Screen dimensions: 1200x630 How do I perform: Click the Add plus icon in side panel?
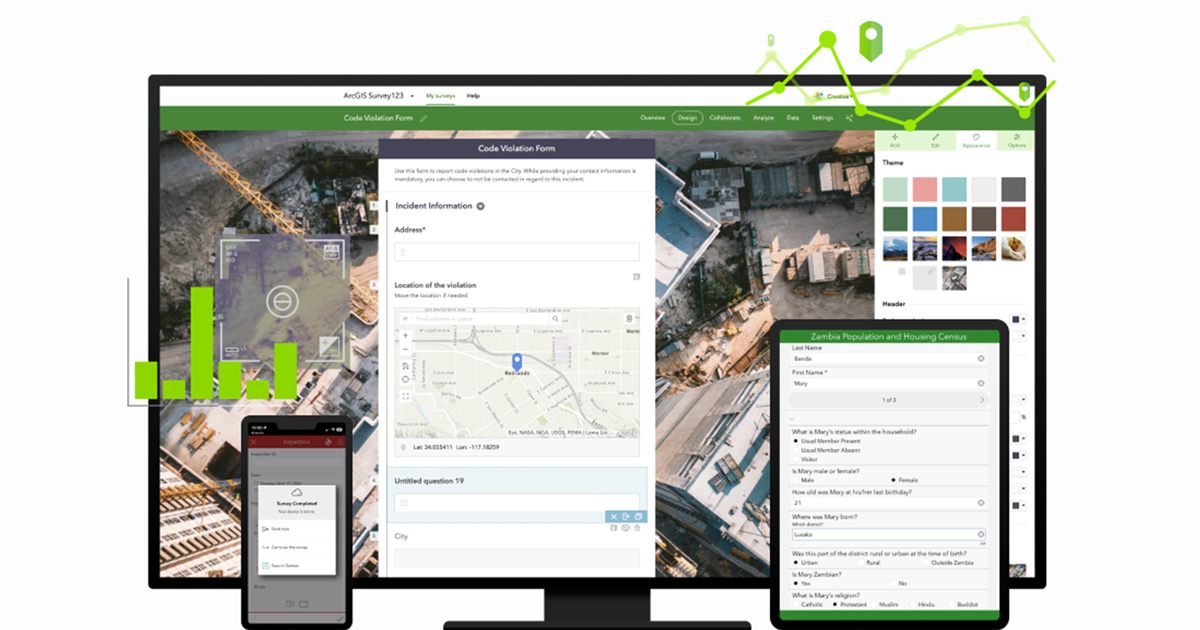click(894, 137)
